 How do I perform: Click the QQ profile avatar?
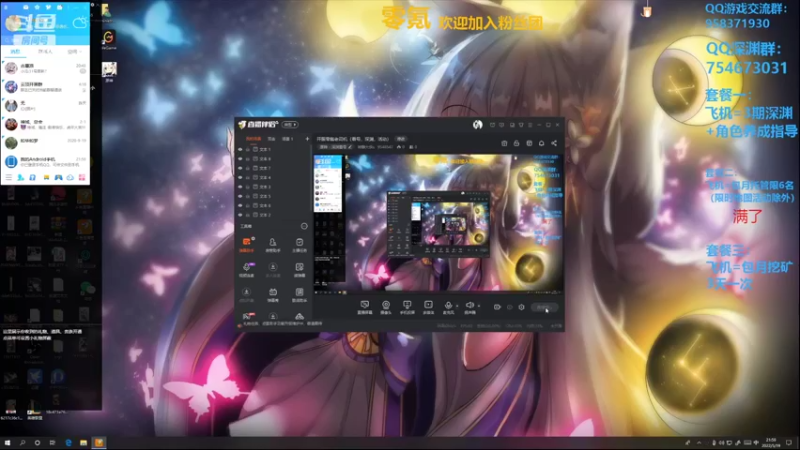click(13, 22)
